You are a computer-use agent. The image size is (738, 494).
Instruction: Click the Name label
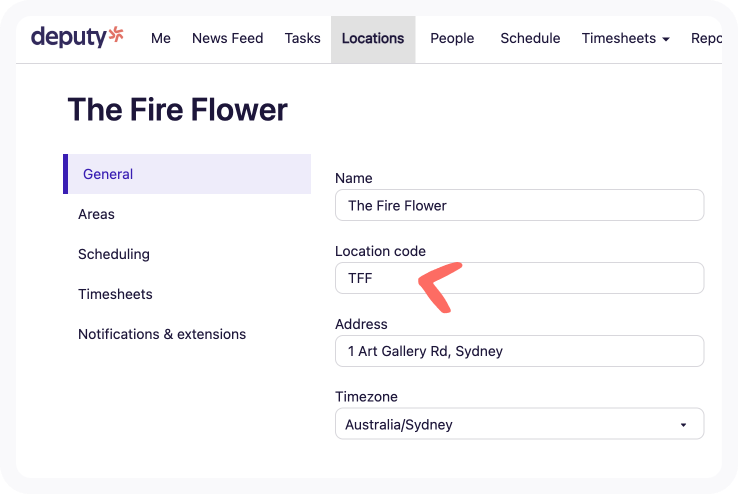click(x=353, y=178)
